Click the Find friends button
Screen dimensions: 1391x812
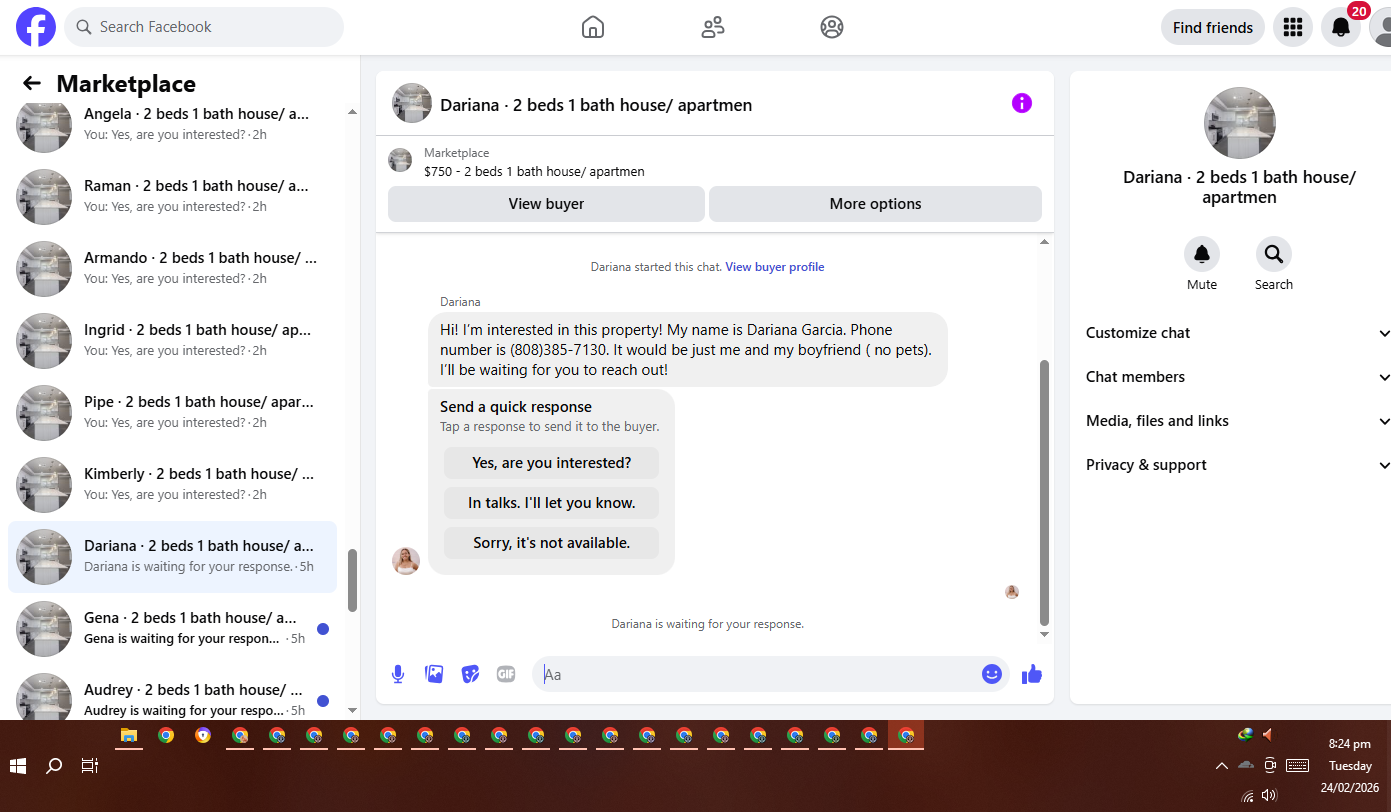coord(1212,27)
